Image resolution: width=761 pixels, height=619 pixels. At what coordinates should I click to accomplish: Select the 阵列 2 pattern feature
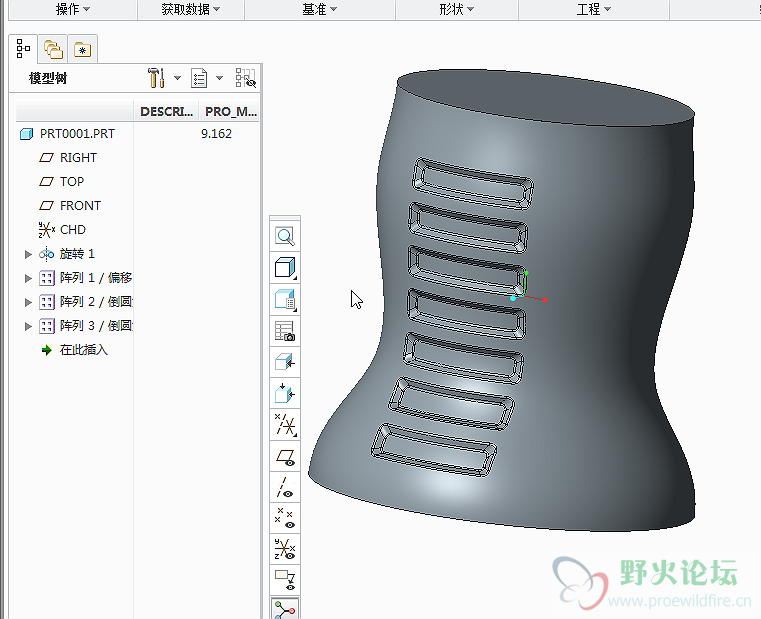point(96,301)
